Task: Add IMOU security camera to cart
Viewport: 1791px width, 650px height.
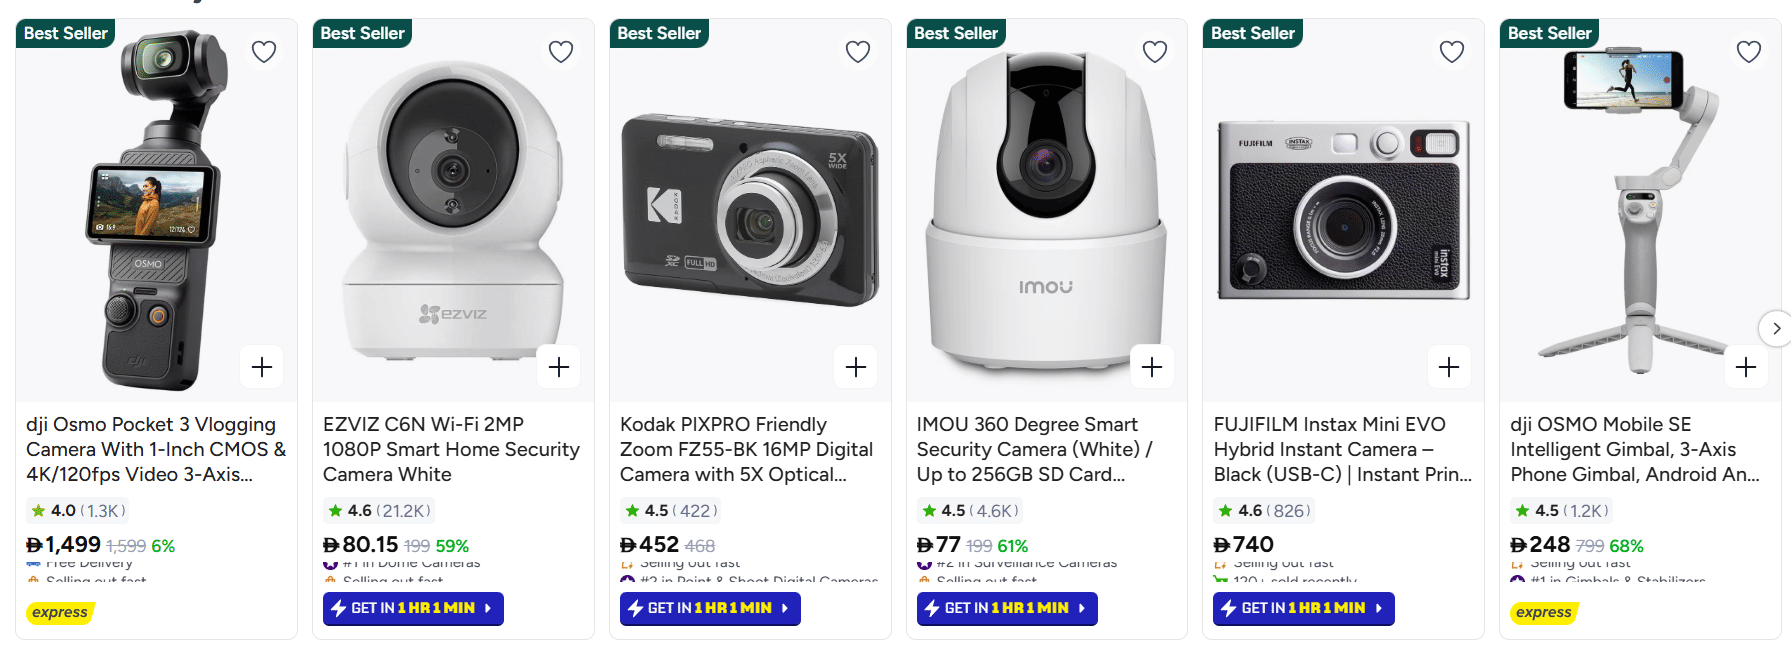Action: click(1152, 367)
